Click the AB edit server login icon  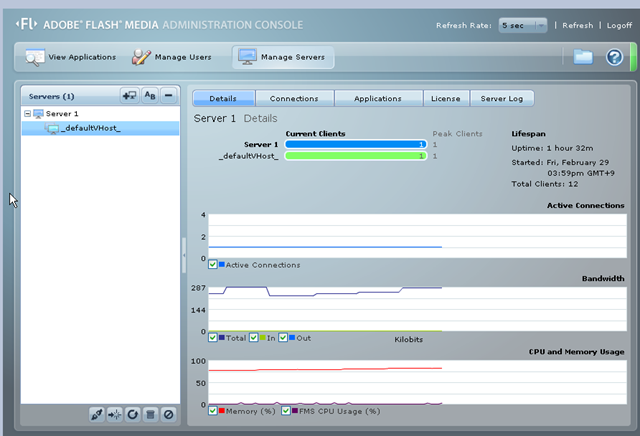pos(150,96)
